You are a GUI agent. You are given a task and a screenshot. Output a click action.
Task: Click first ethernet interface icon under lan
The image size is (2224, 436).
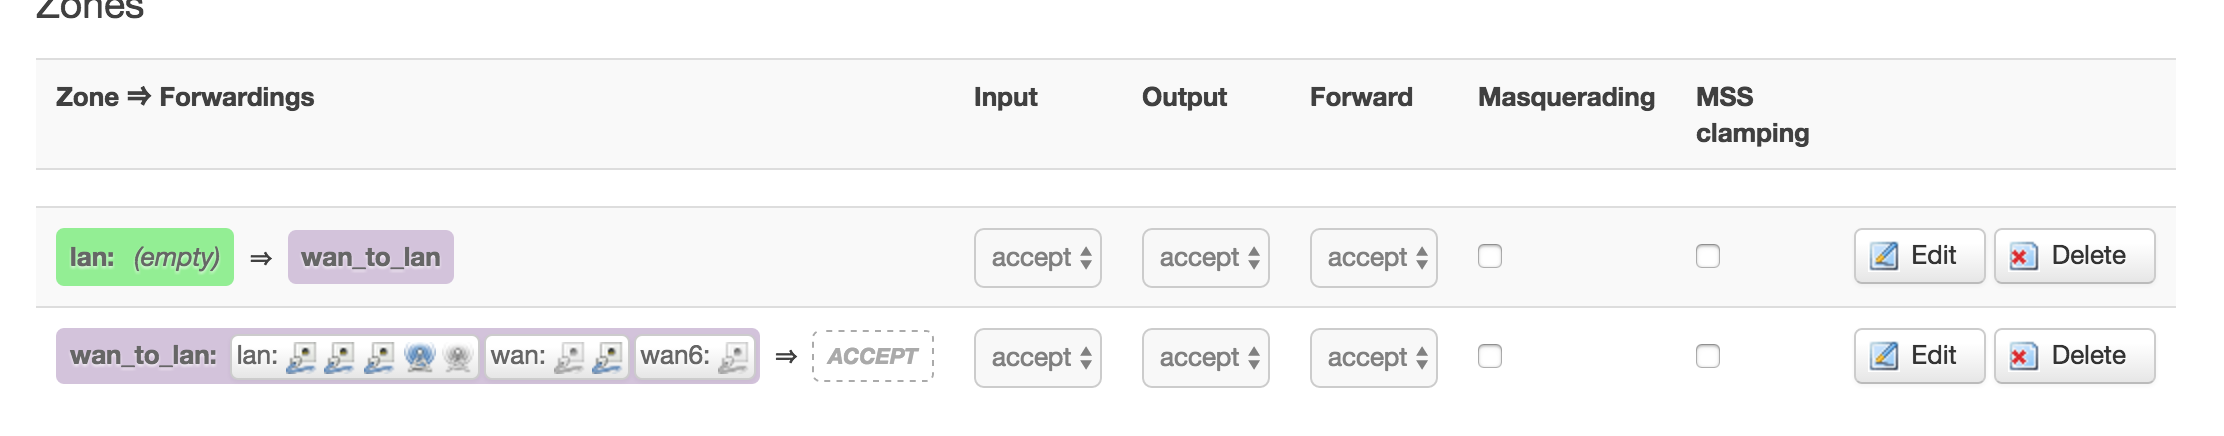pos(300,357)
